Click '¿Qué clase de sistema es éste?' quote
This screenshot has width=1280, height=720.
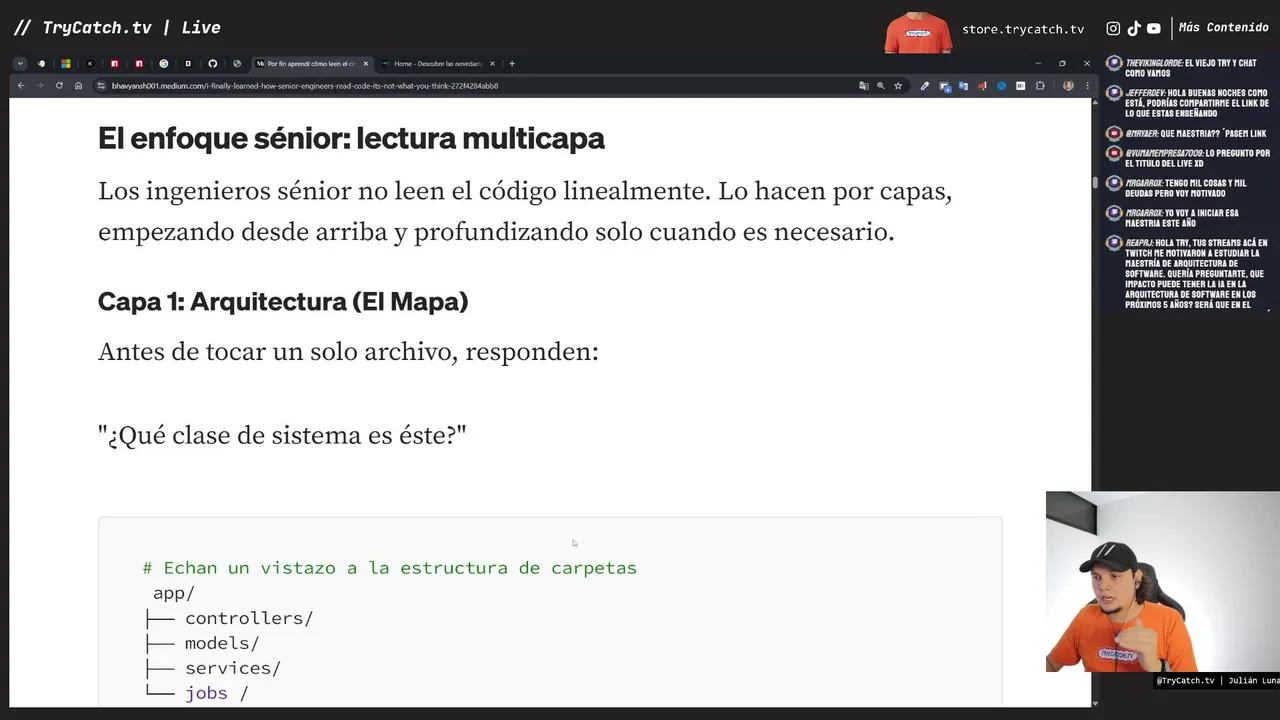coord(282,435)
